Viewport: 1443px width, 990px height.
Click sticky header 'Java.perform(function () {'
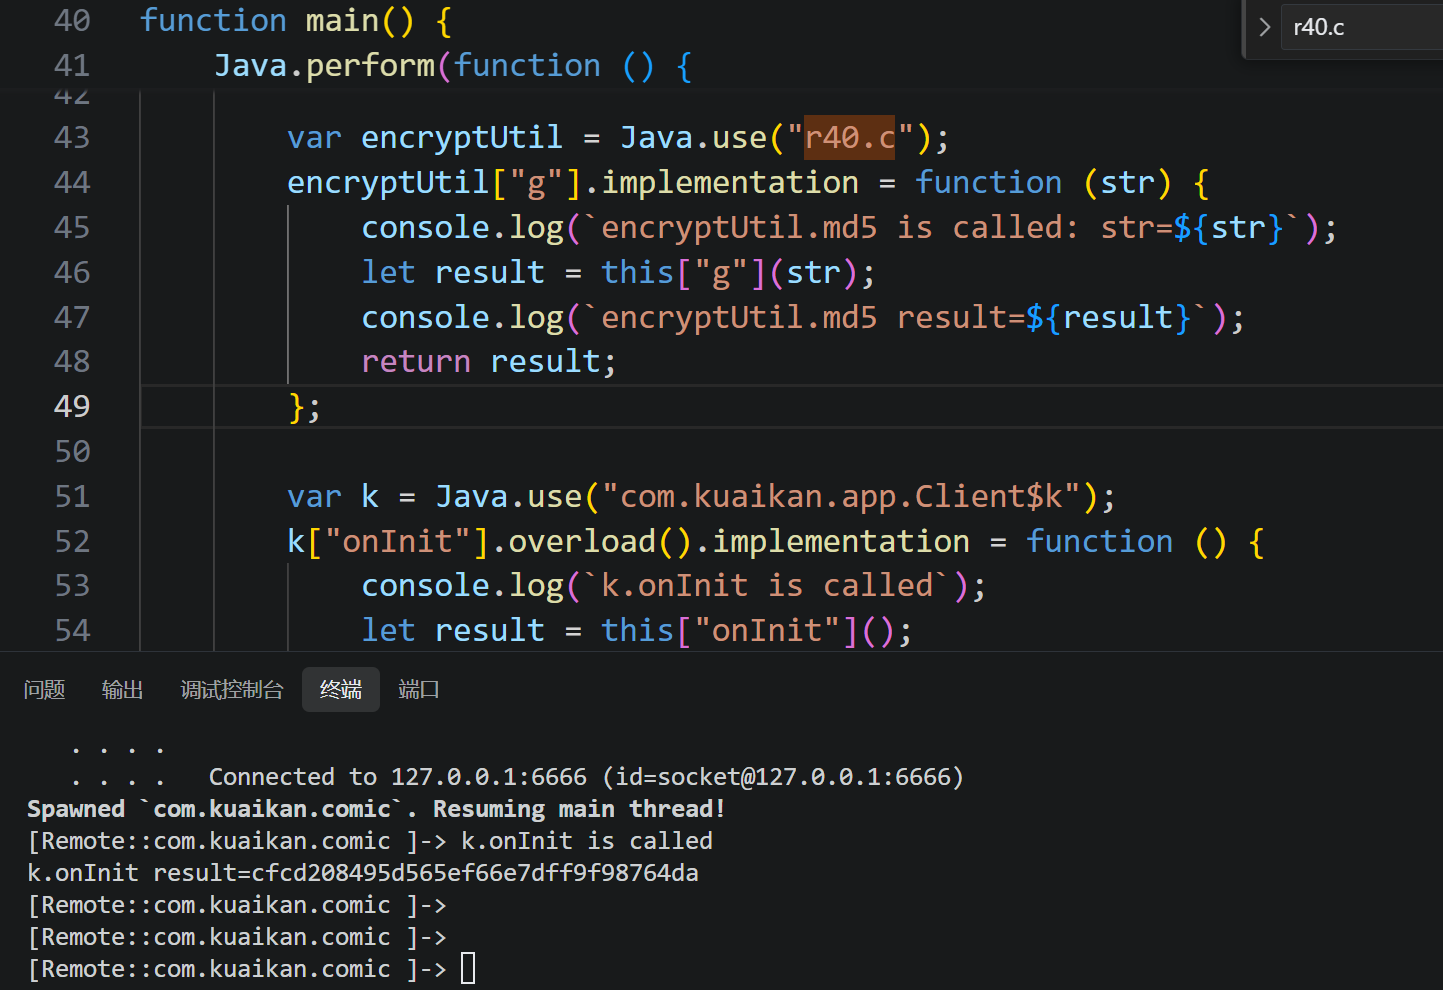[453, 66]
